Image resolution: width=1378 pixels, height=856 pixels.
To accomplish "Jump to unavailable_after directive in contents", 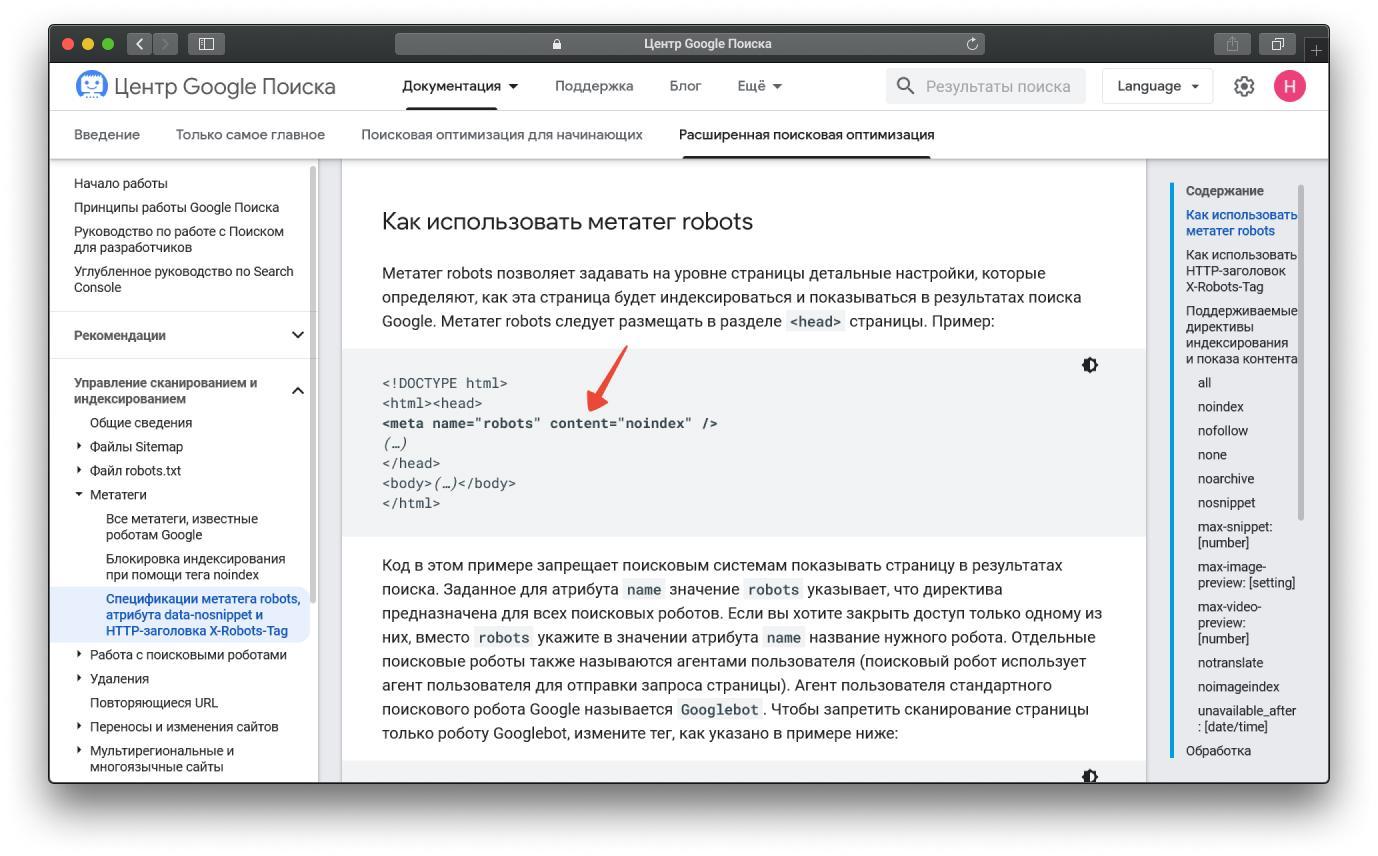I will [x=1247, y=719].
